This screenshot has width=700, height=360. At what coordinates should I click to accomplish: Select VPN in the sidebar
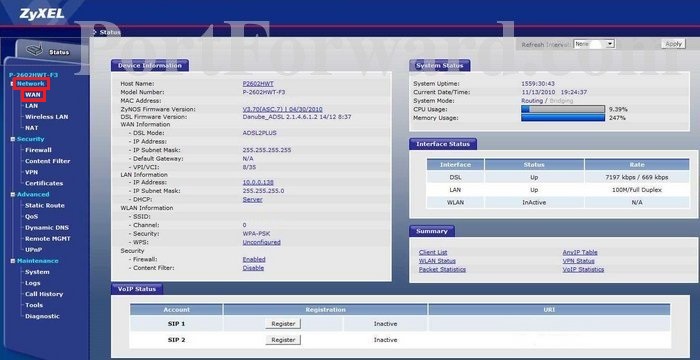[31, 172]
